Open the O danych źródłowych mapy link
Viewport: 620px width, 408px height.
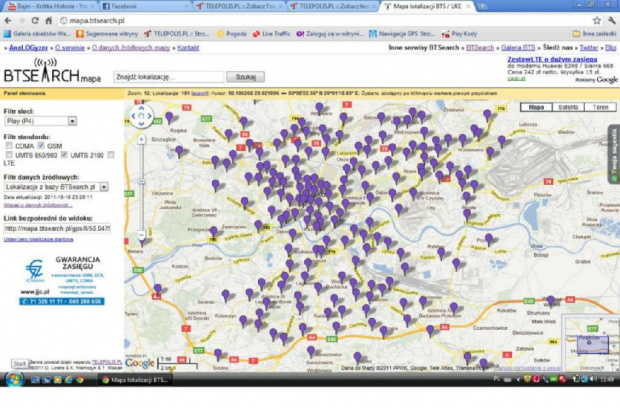(x=131, y=47)
